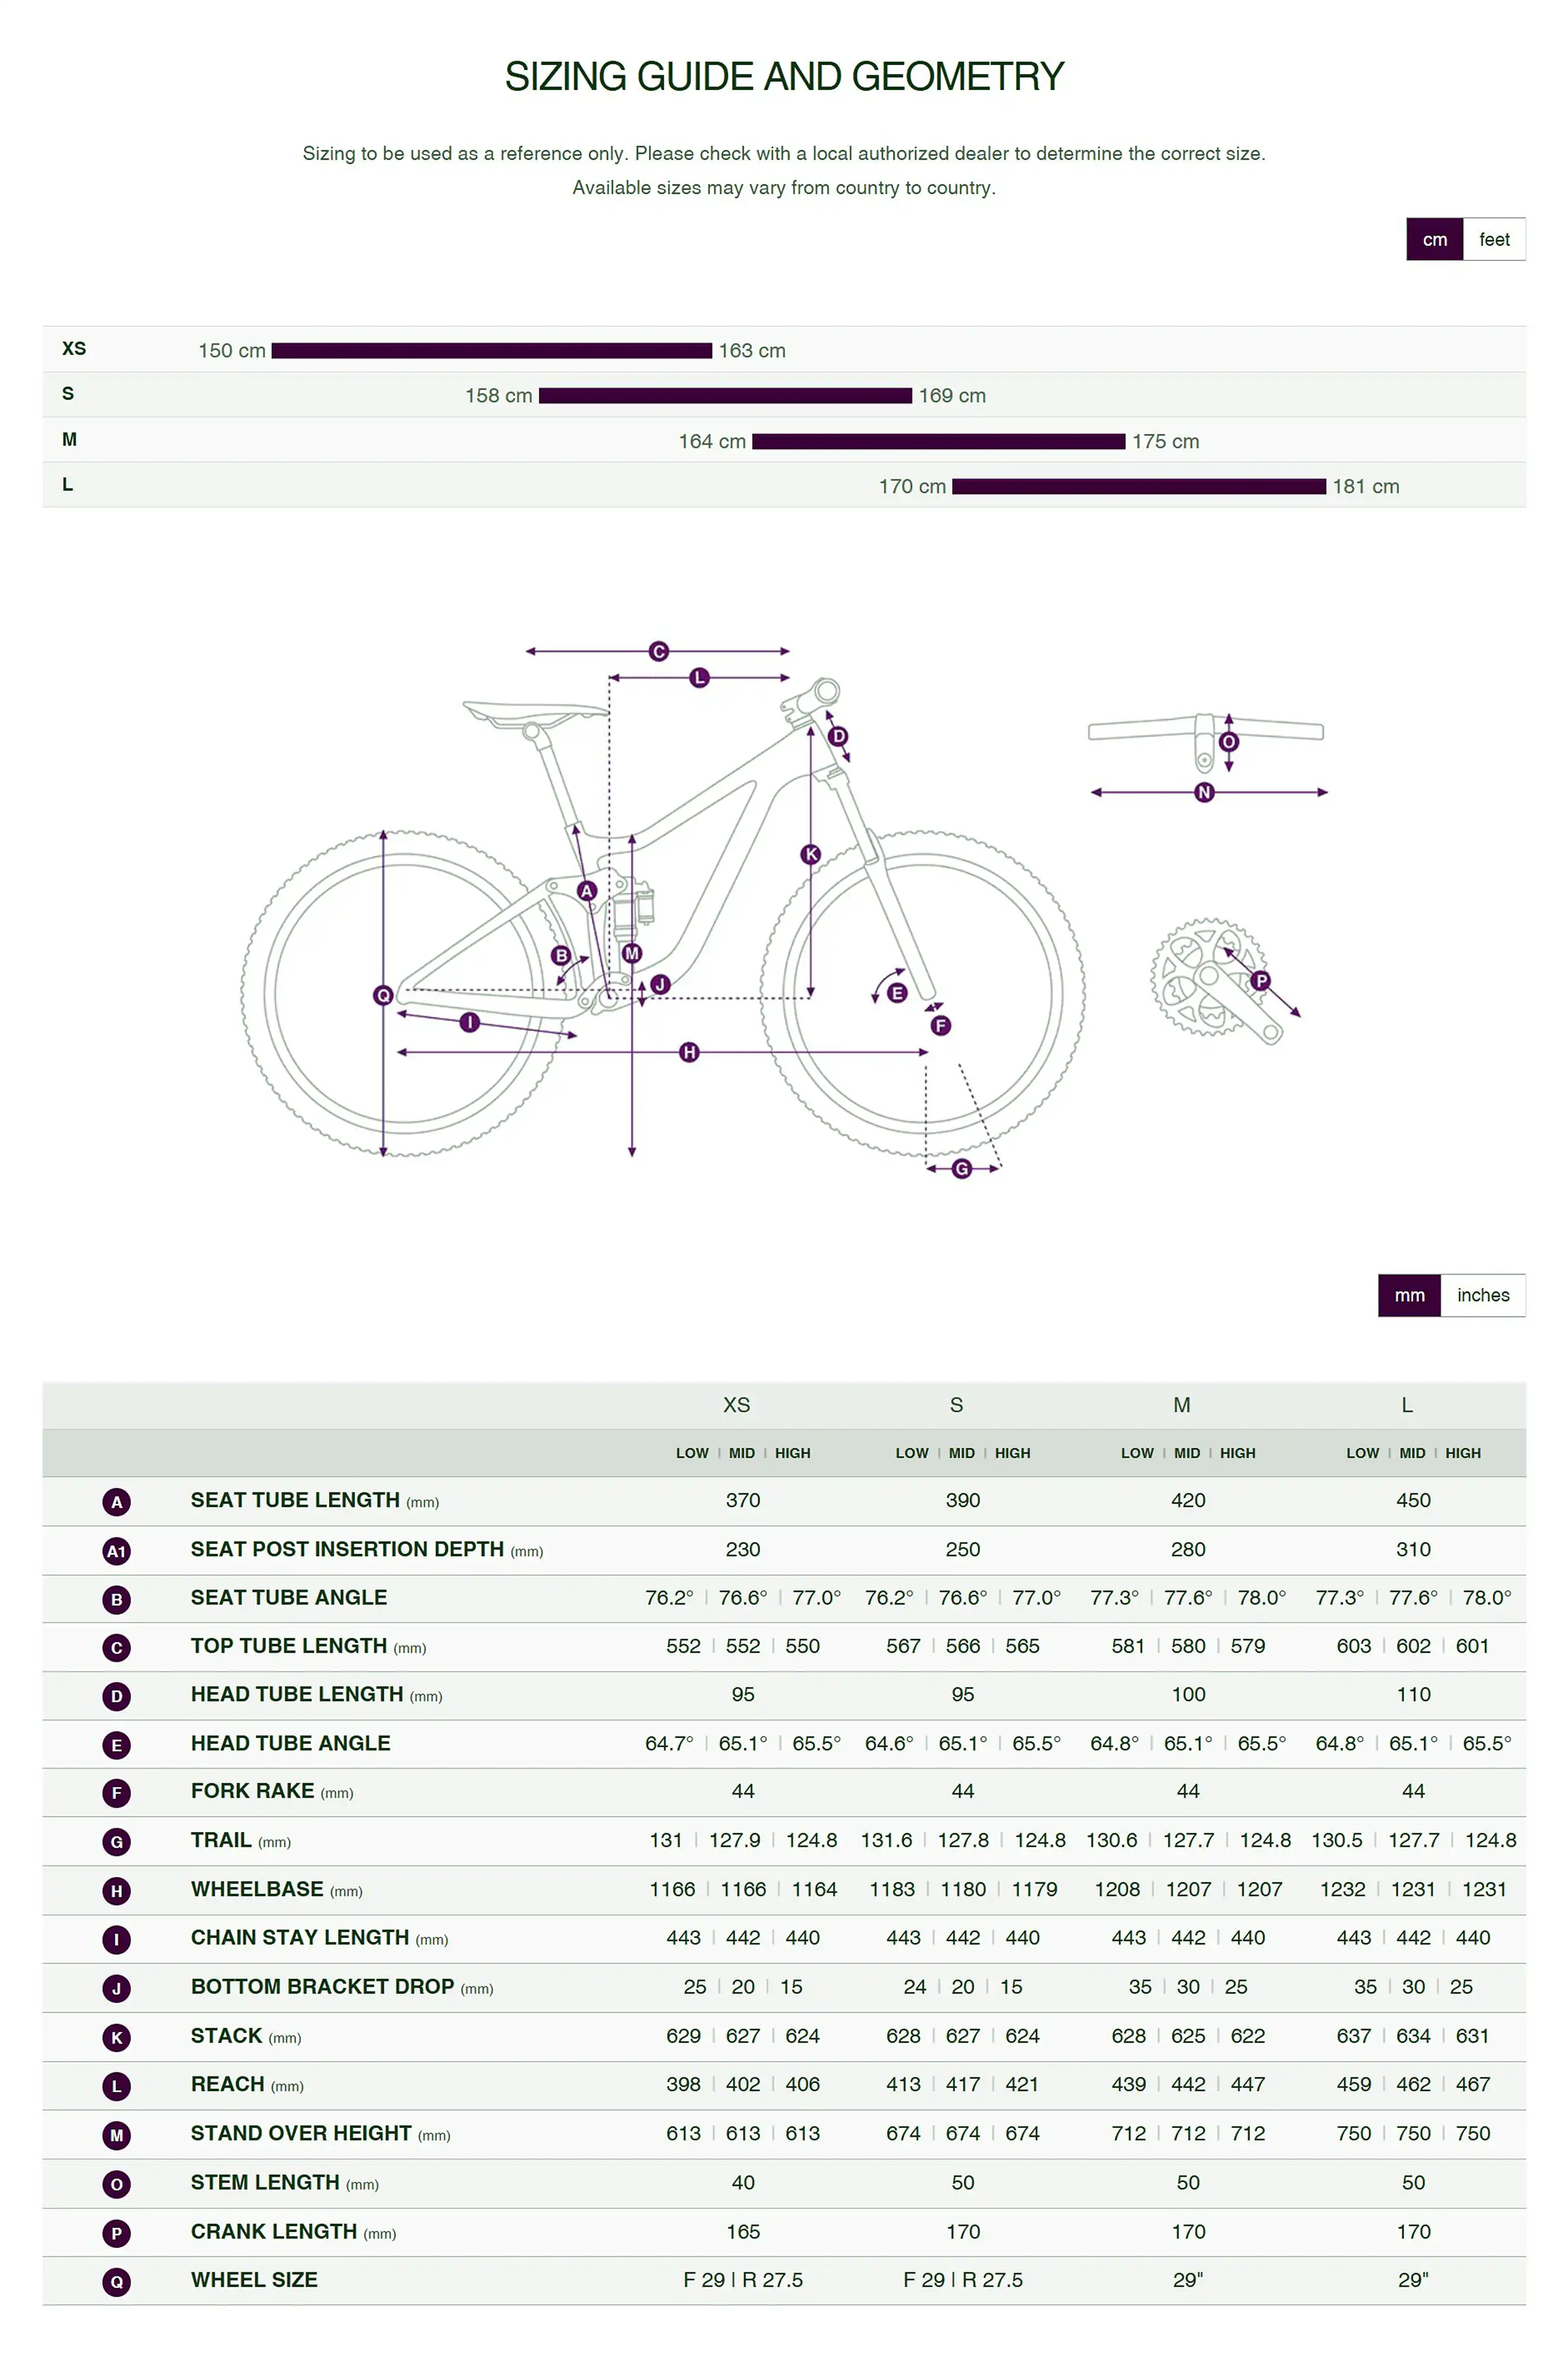
Task: Switch height units to feet
Action: point(1493,239)
